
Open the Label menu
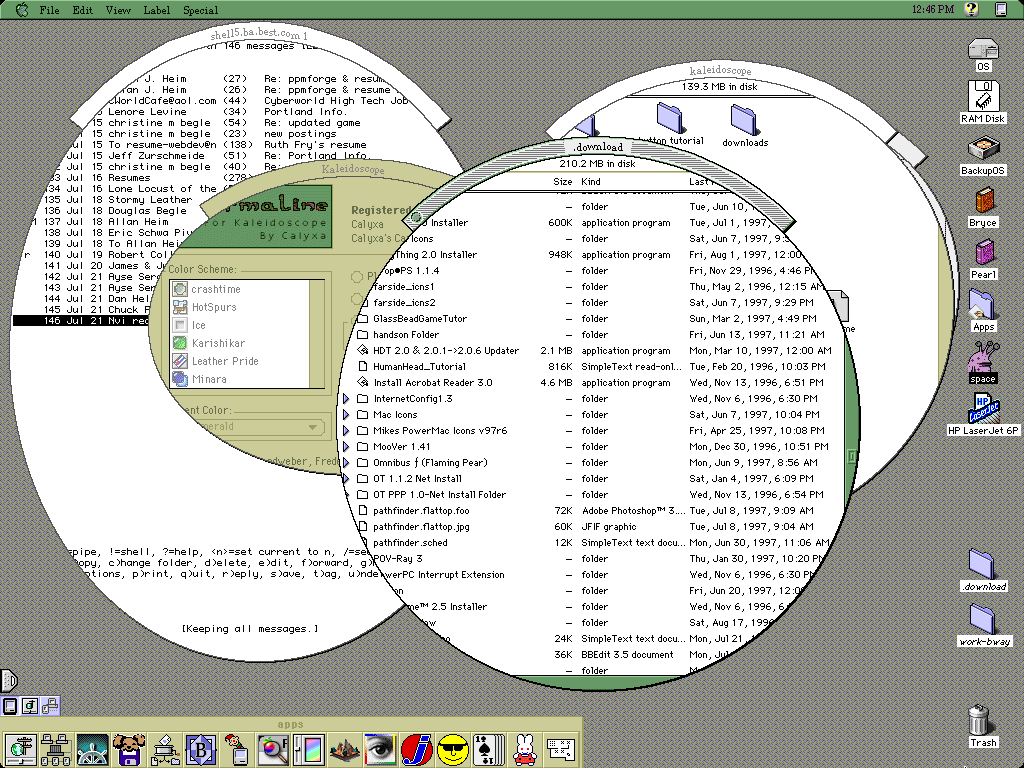point(157,10)
